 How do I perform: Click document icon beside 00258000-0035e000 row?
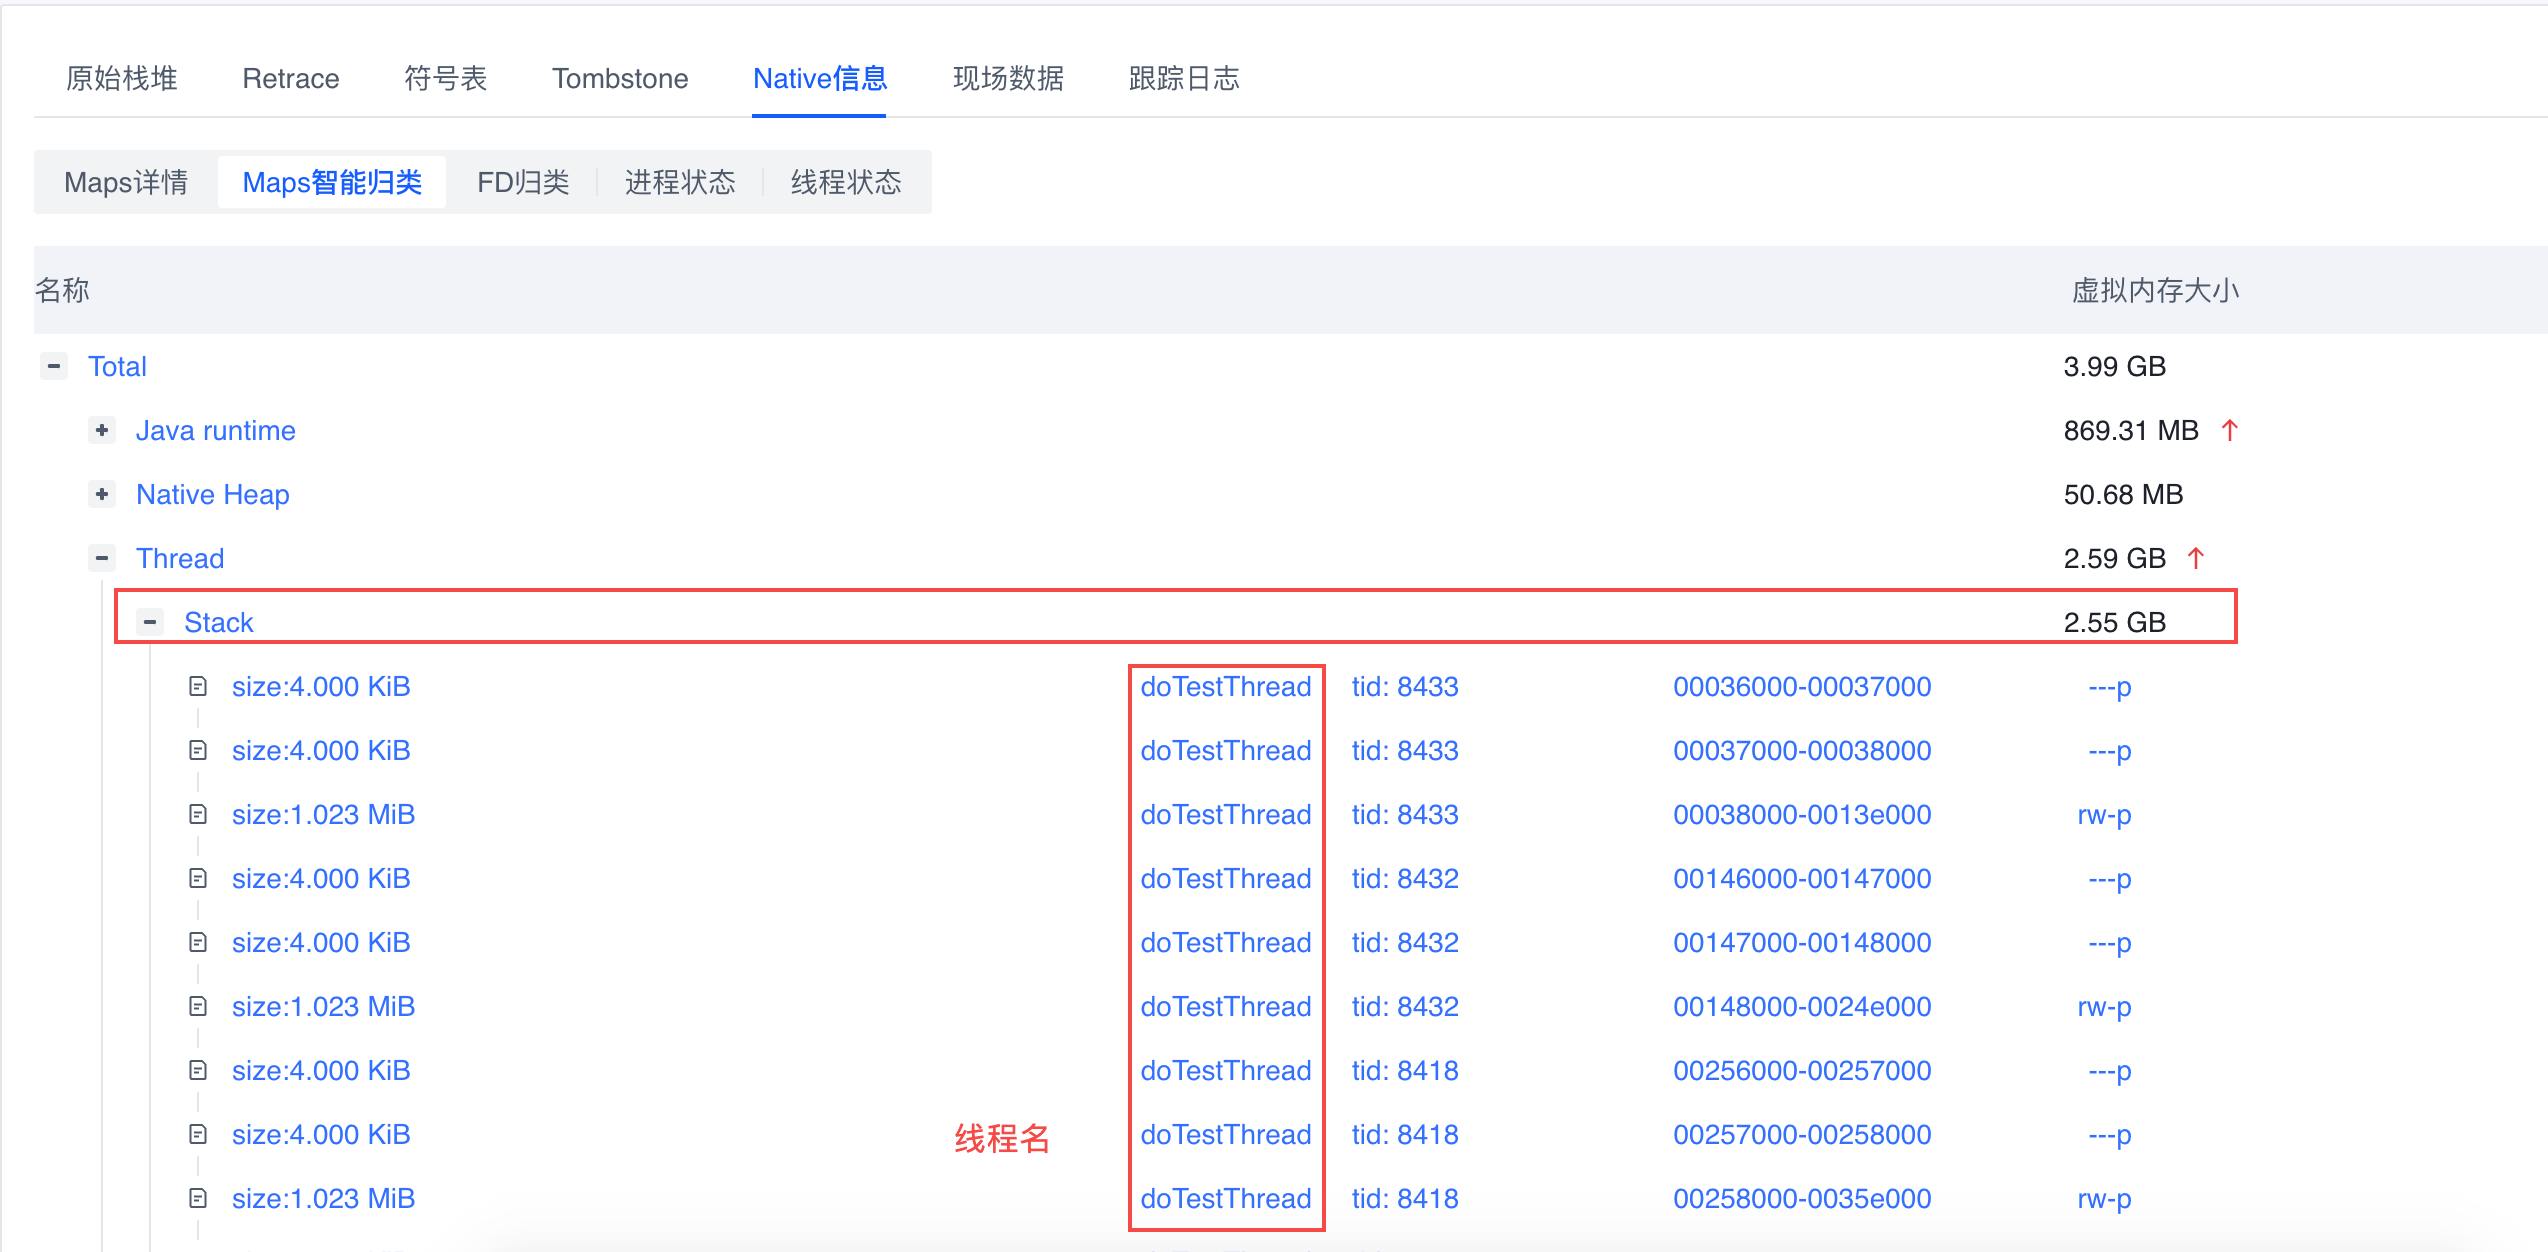click(x=198, y=1198)
